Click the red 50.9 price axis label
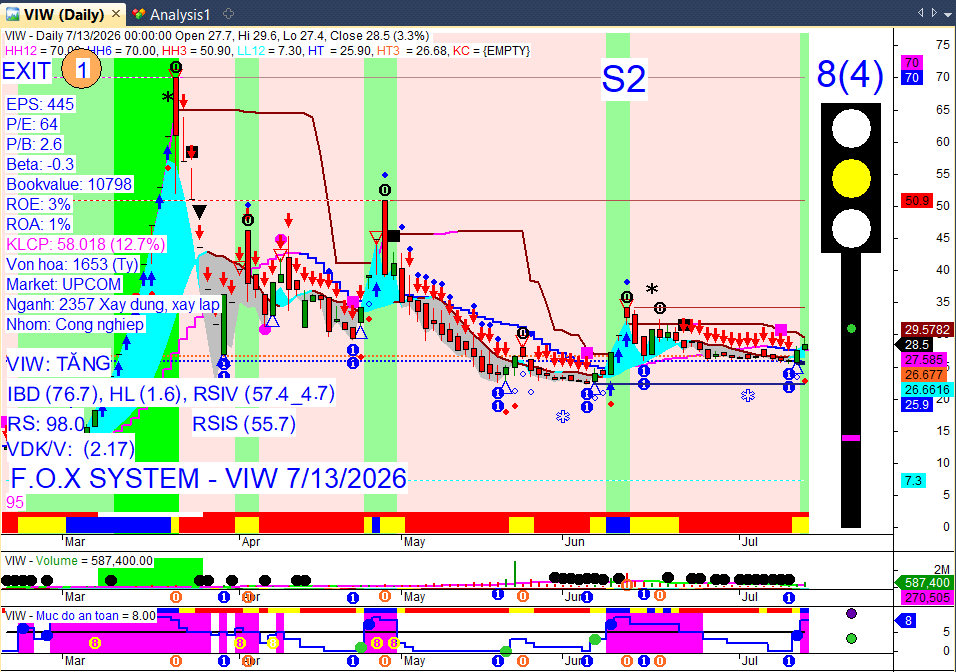Screen dimensions: 956x672 click(x=917, y=201)
